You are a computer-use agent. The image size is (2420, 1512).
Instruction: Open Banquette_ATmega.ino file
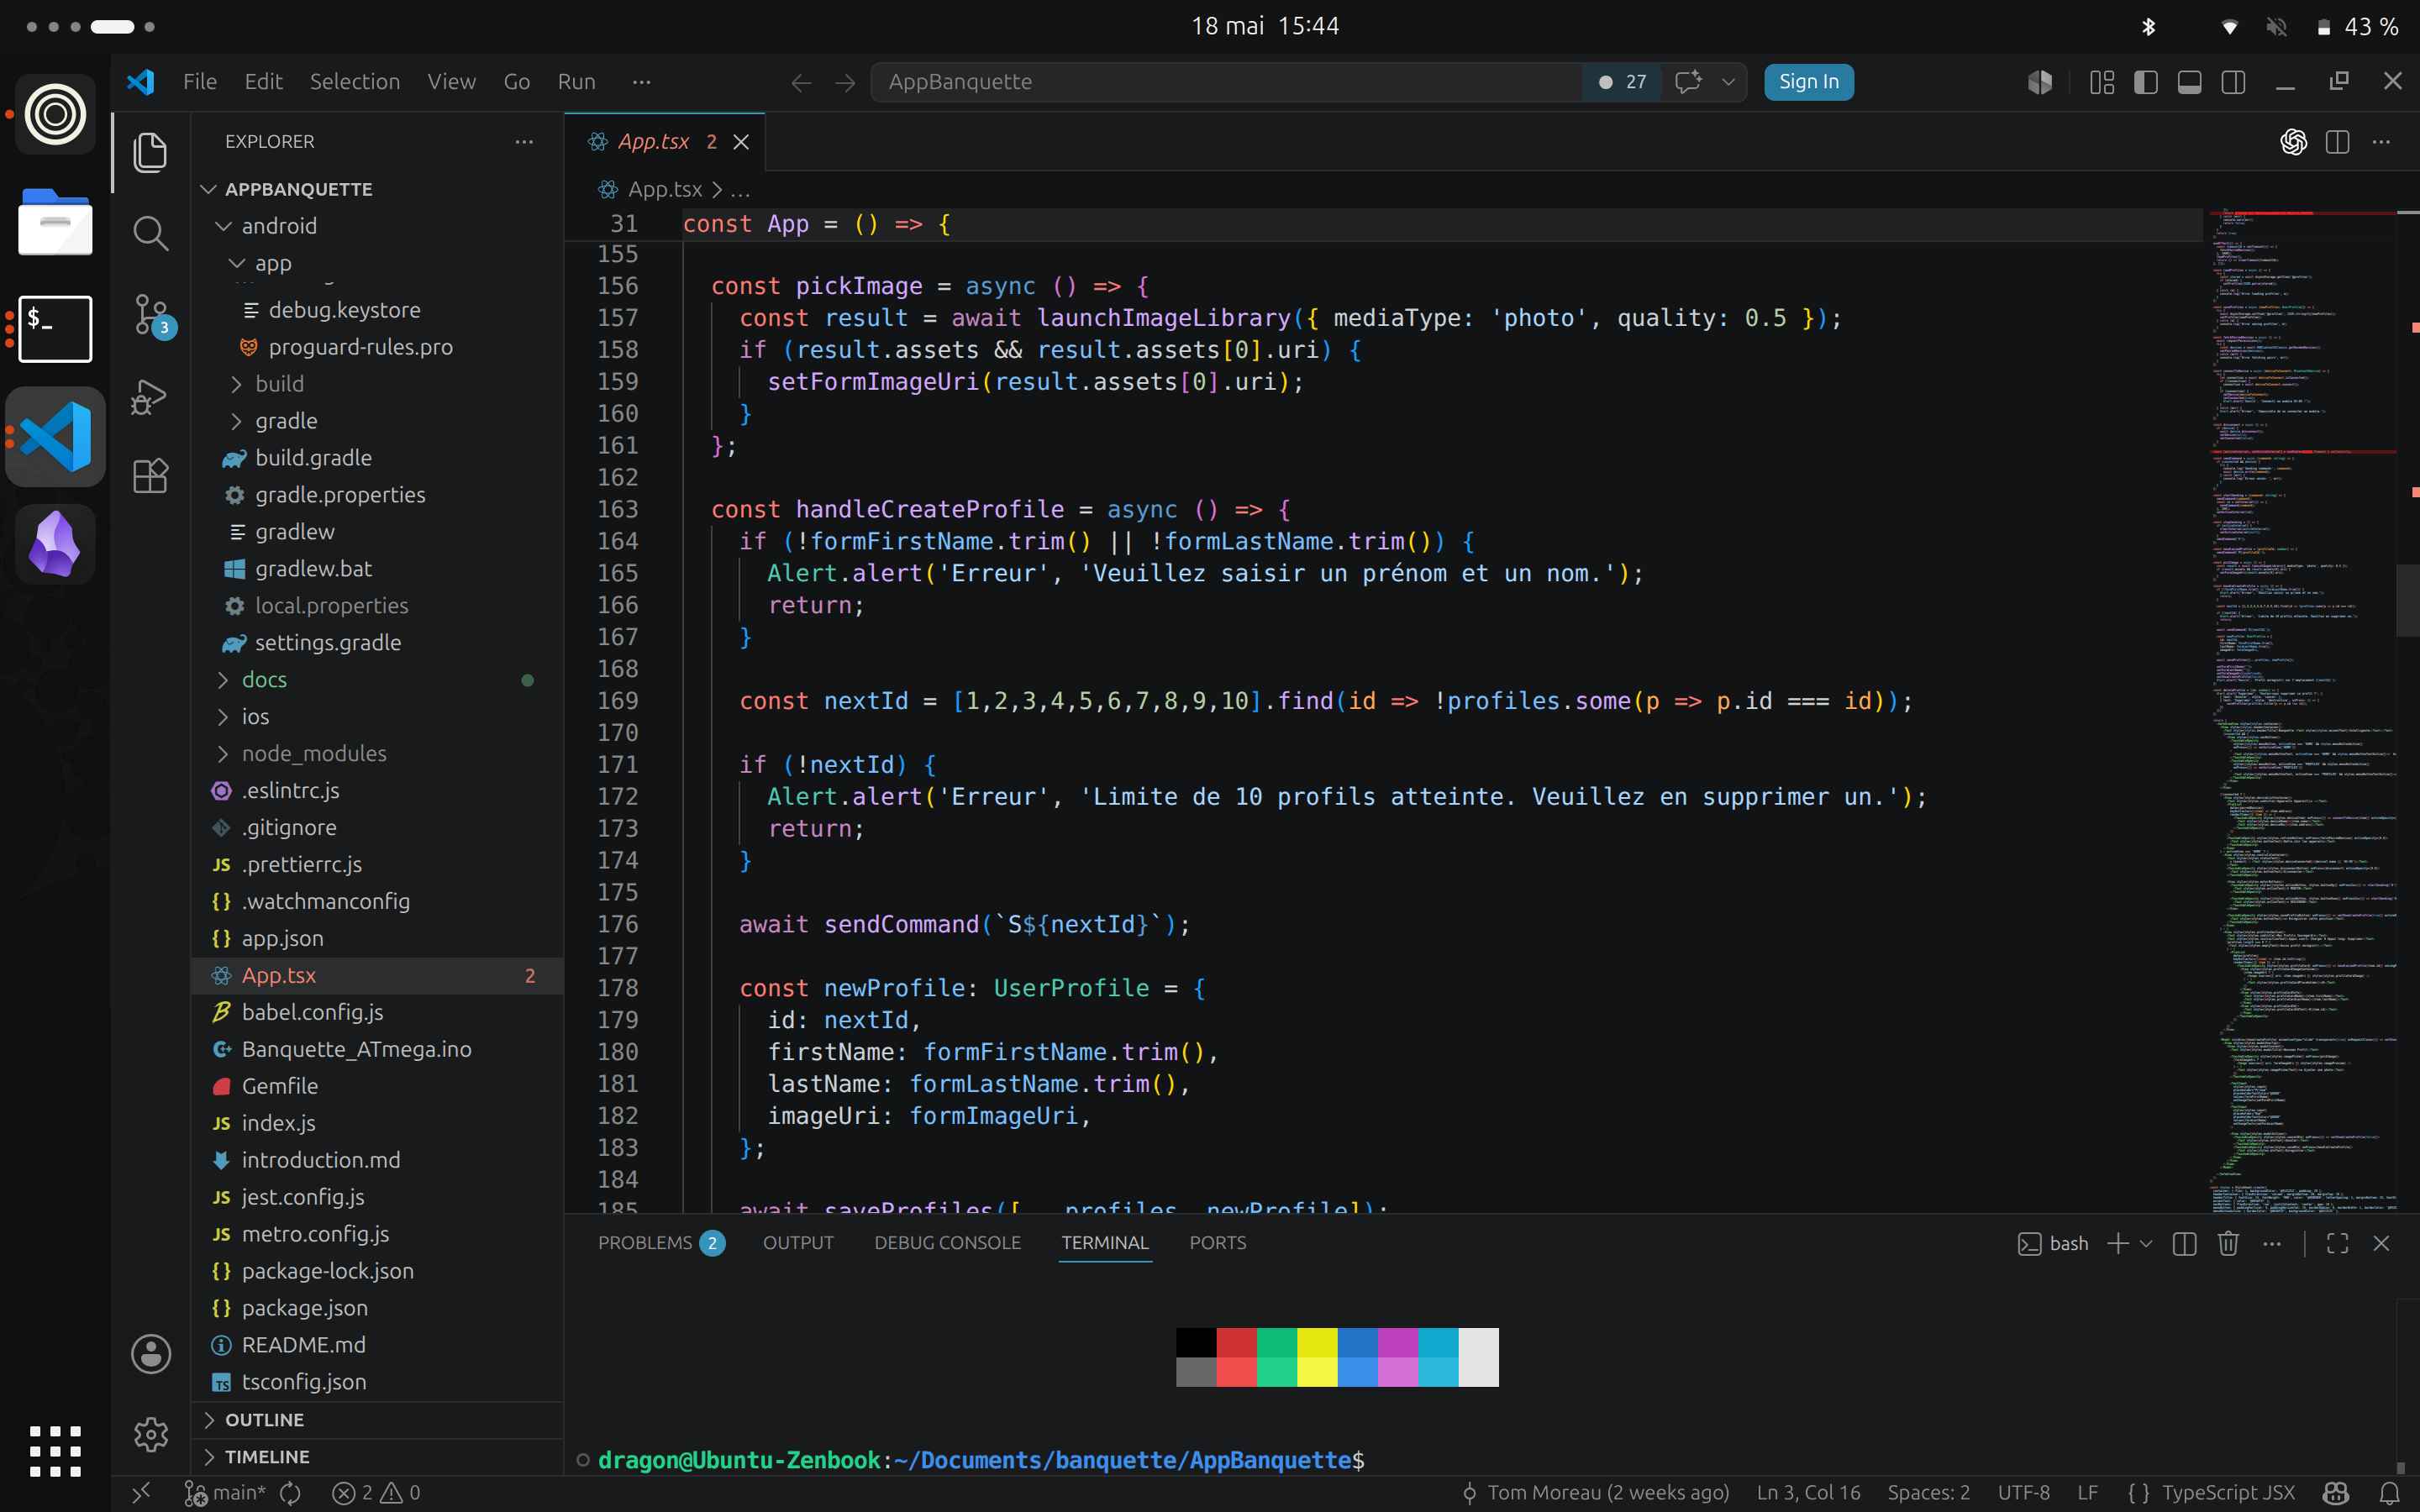(x=377, y=1049)
